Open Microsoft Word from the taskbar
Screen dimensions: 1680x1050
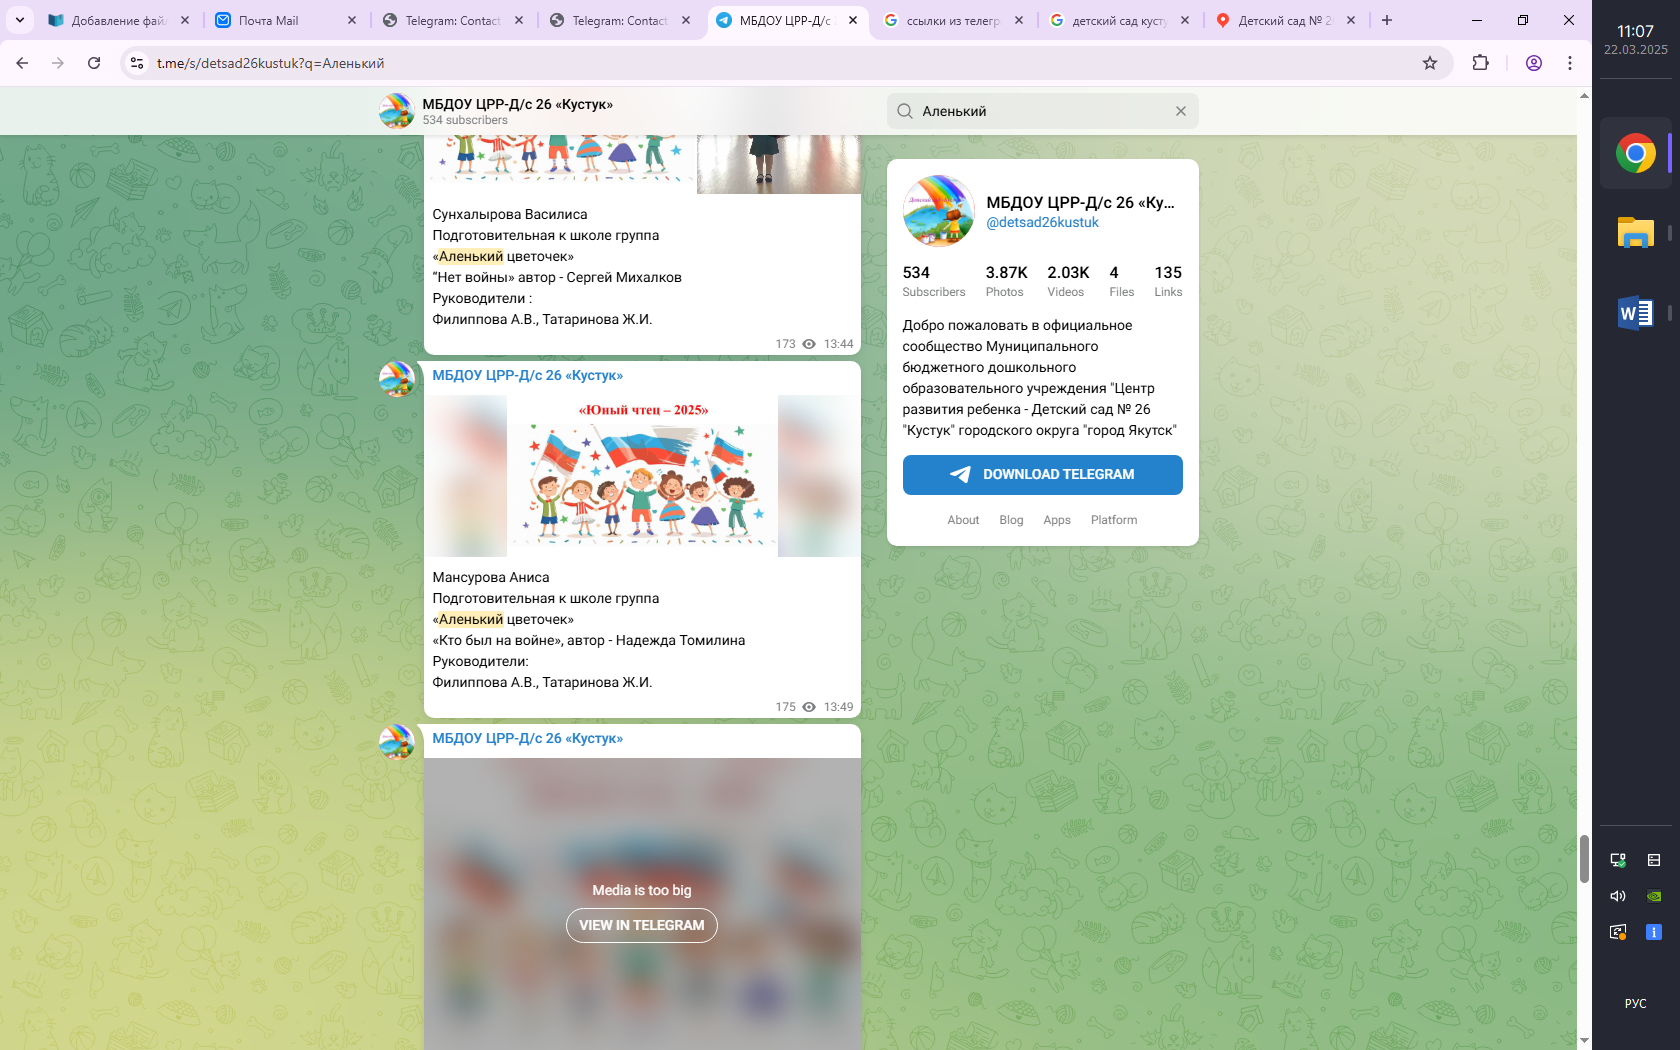coord(1635,313)
